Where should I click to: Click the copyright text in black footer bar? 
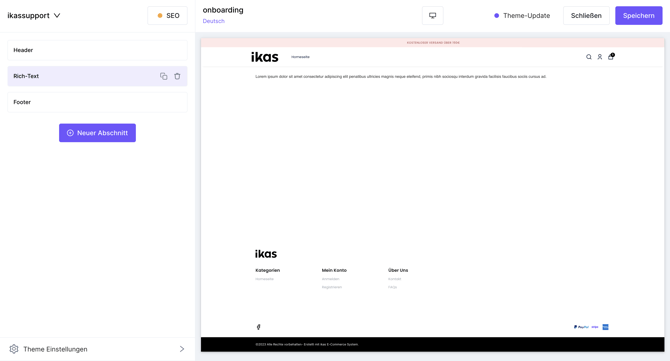click(x=307, y=344)
